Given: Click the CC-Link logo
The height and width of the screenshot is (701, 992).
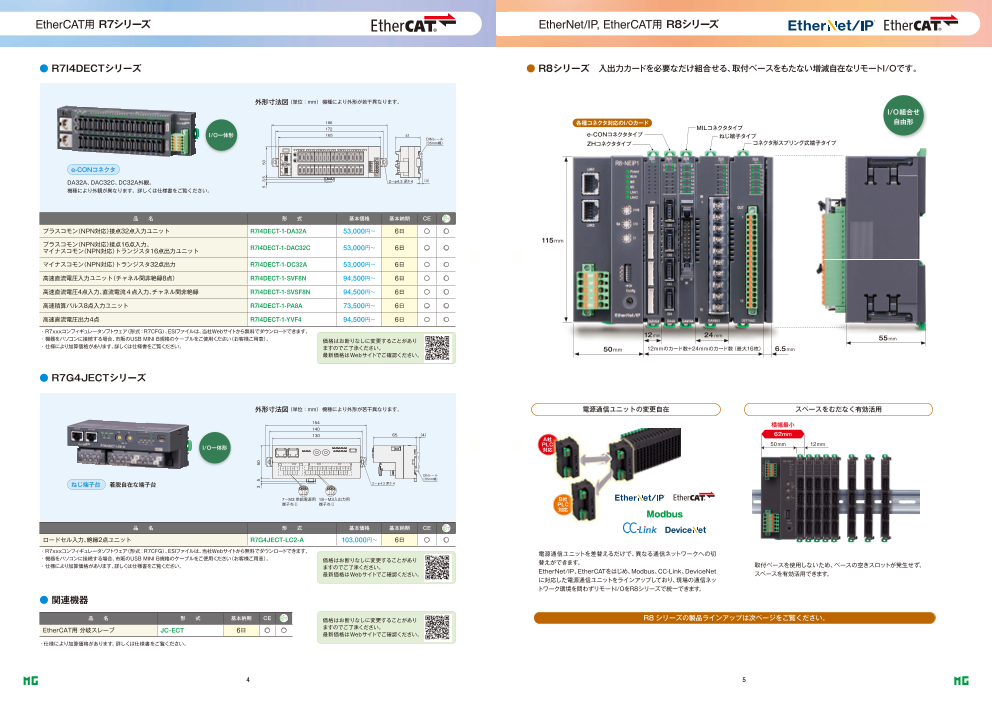Looking at the screenshot, I should pos(640,529).
